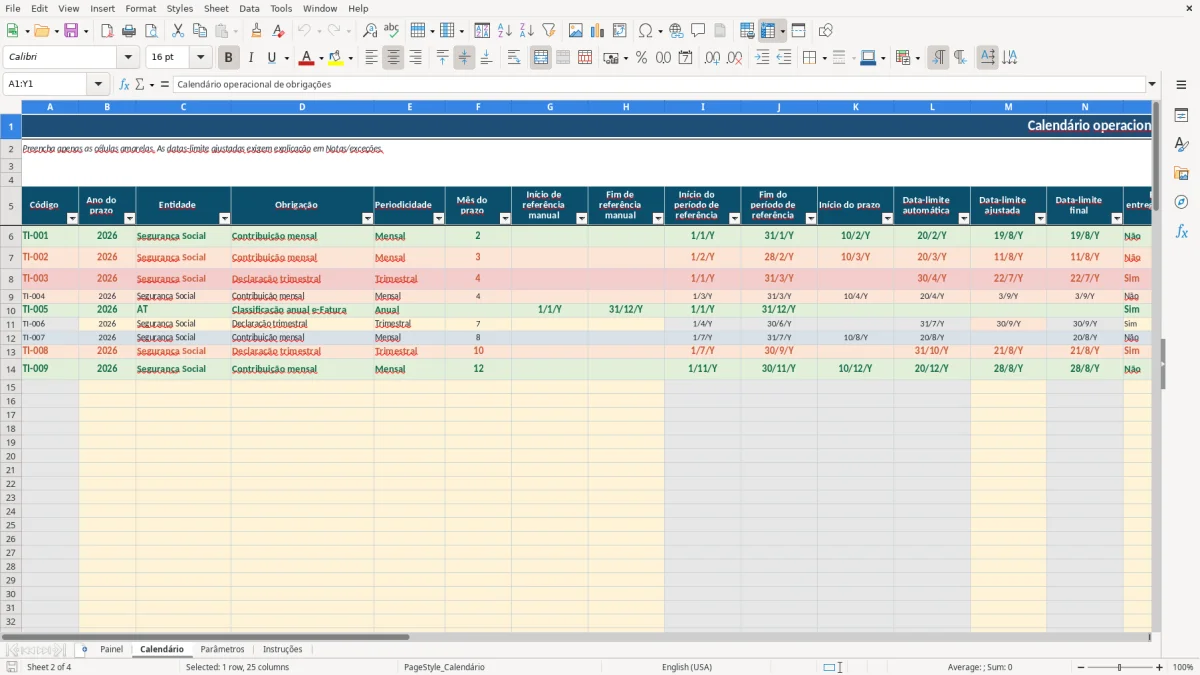Open the Data menu
1200x675 pixels.
pyautogui.click(x=249, y=8)
